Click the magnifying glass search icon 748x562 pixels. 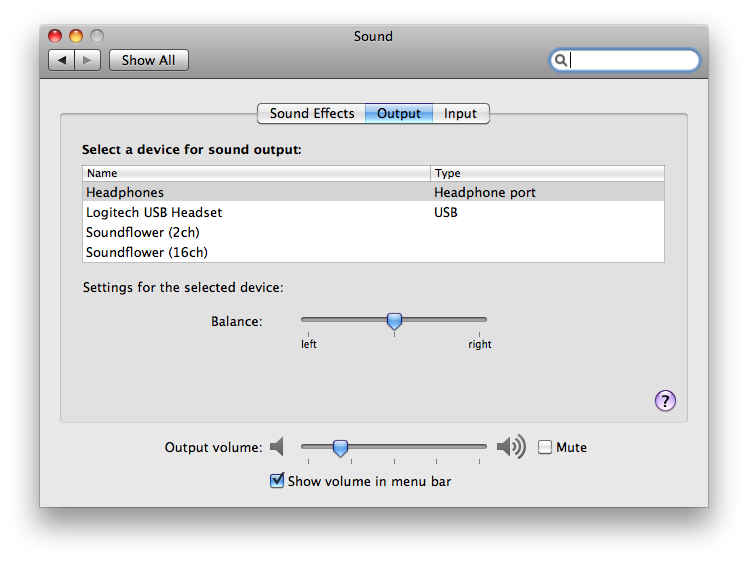(561, 60)
